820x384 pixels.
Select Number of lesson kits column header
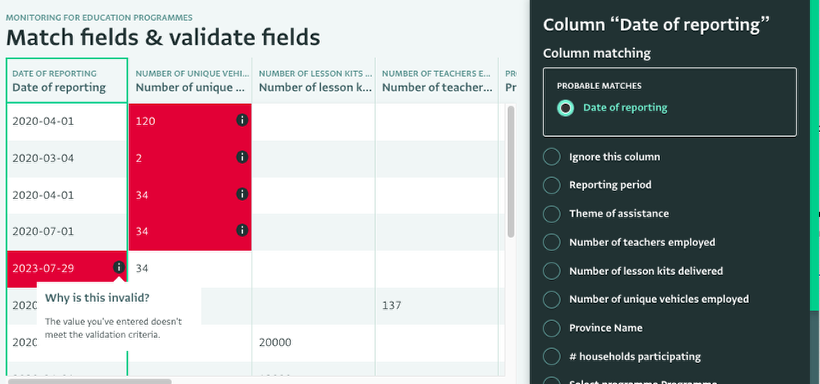tap(314, 81)
